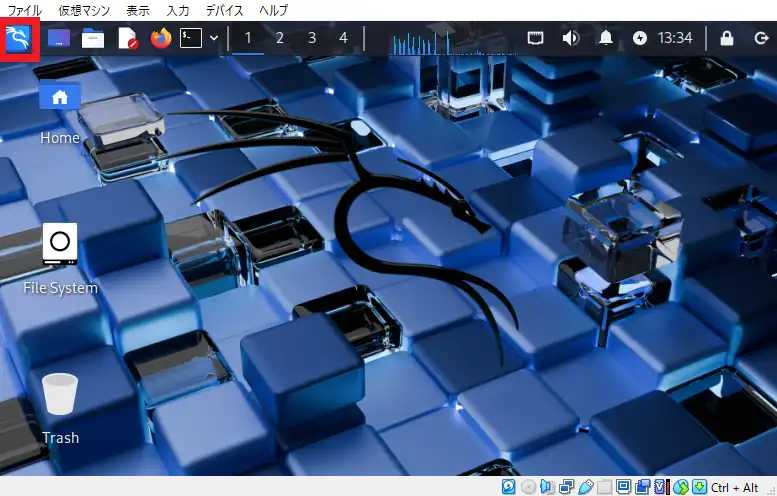Click the recording status bar icon
This screenshot has height=496, width=777.
coord(642,487)
